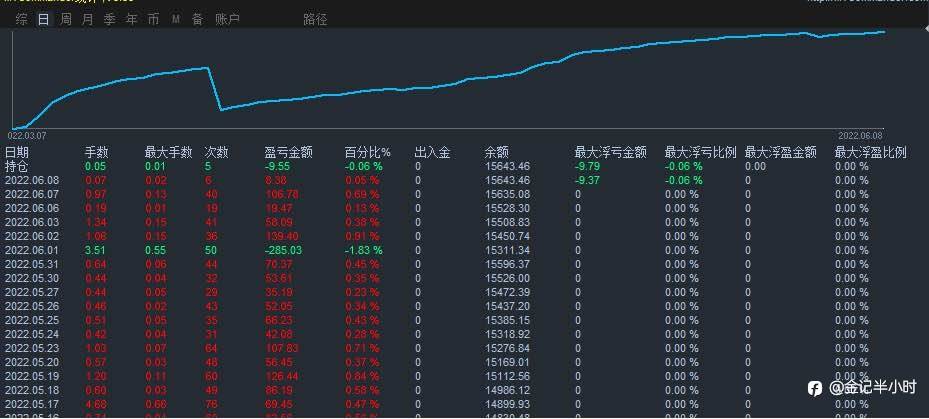Switch to the 周 weekly tab
Image resolution: width=929 pixels, height=419 pixels.
(x=66, y=20)
